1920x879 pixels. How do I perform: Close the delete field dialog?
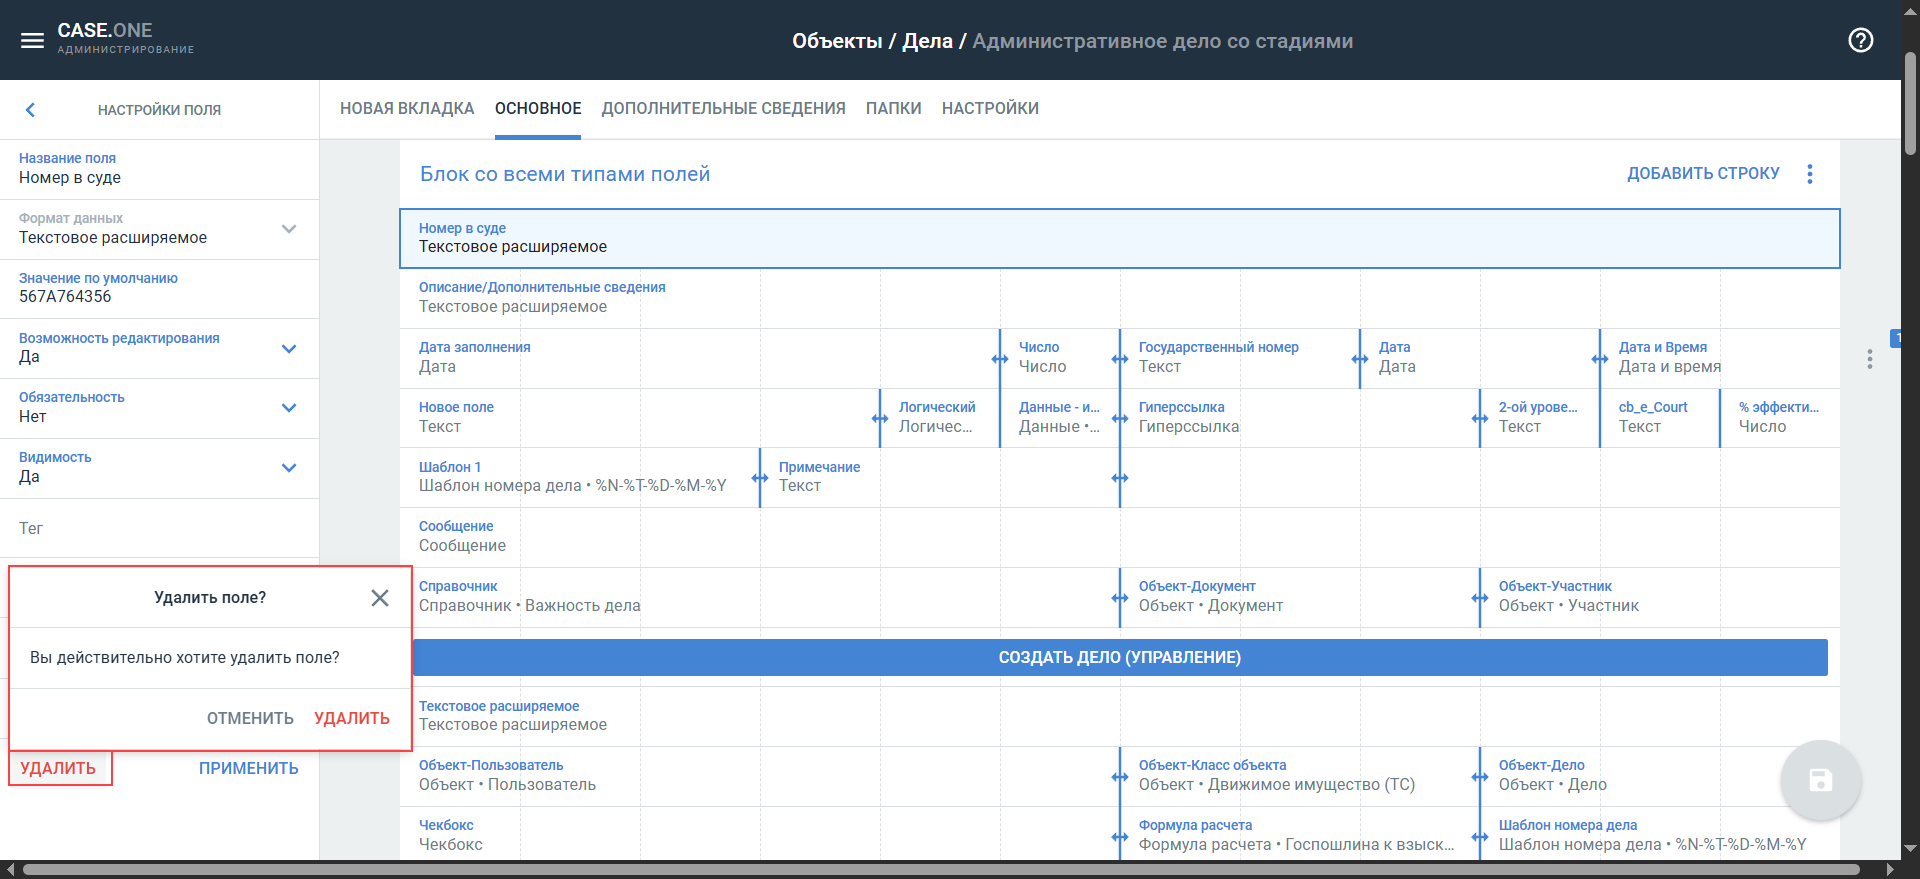tap(380, 598)
